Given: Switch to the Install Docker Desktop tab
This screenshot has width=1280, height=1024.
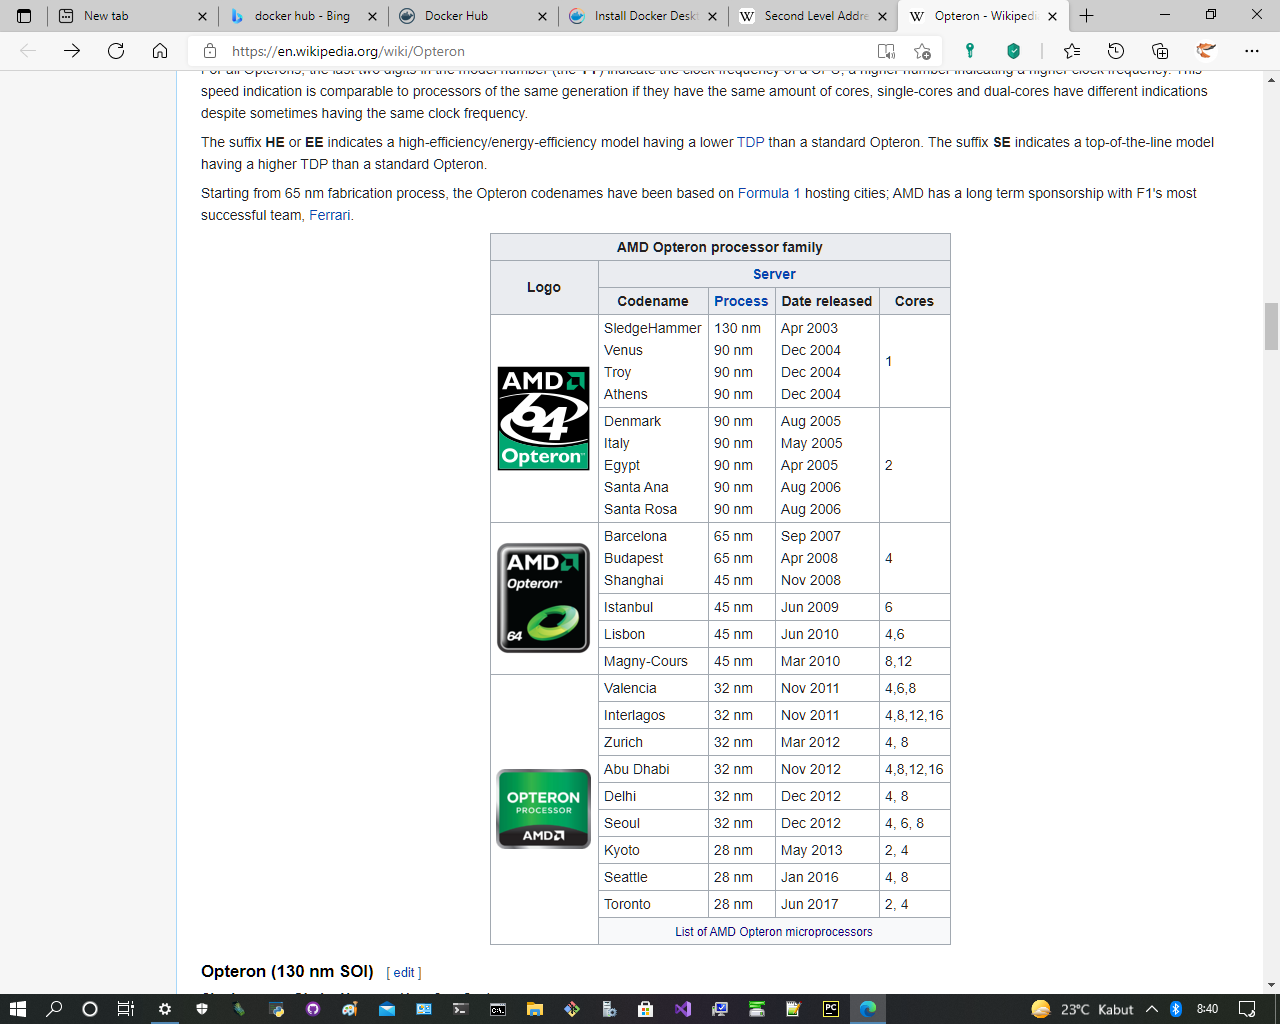Looking at the screenshot, I should coord(642,16).
